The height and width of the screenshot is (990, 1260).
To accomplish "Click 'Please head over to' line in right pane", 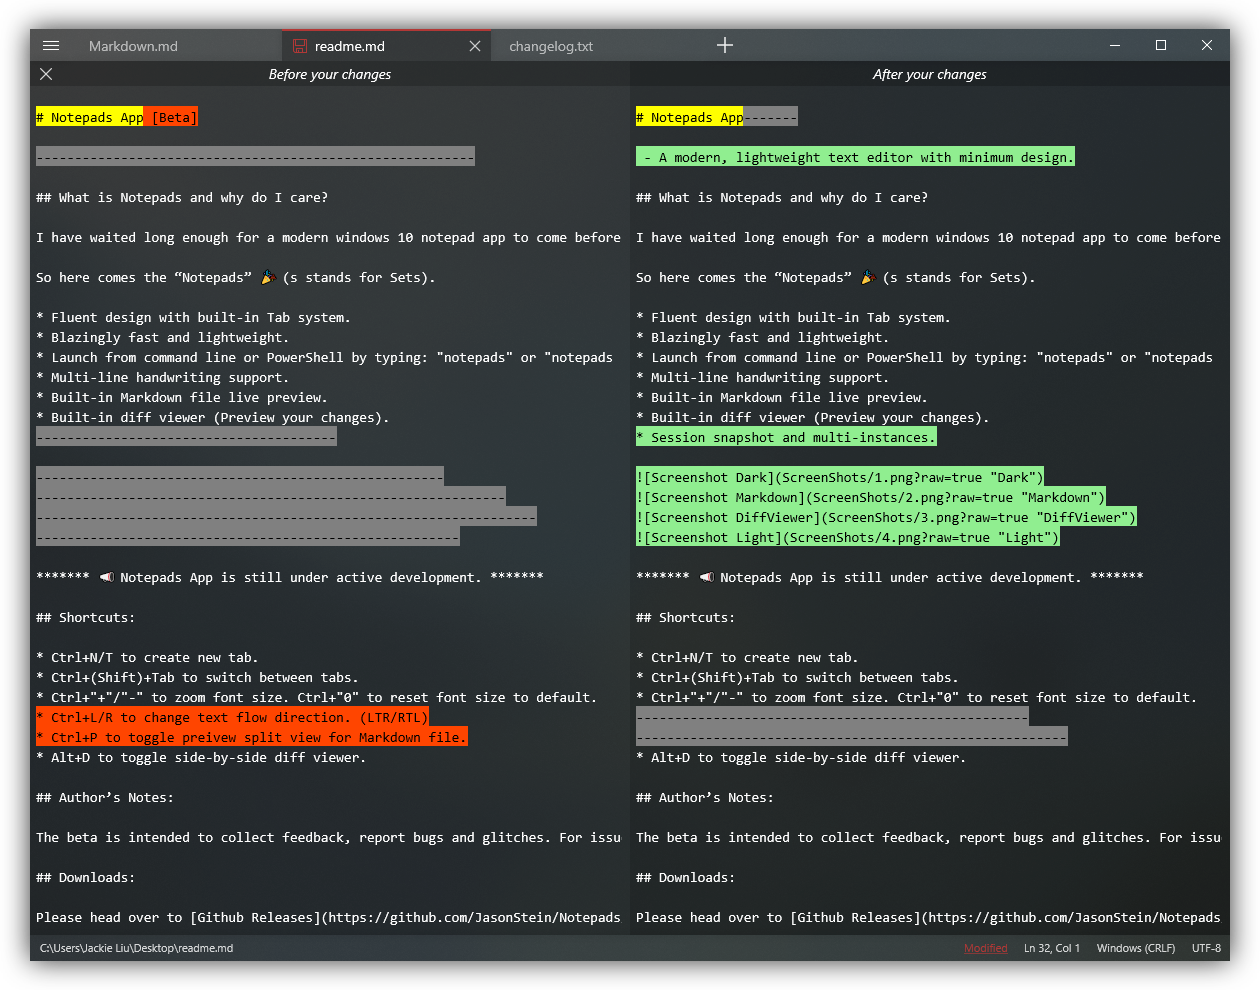I will pyautogui.click(x=928, y=917).
